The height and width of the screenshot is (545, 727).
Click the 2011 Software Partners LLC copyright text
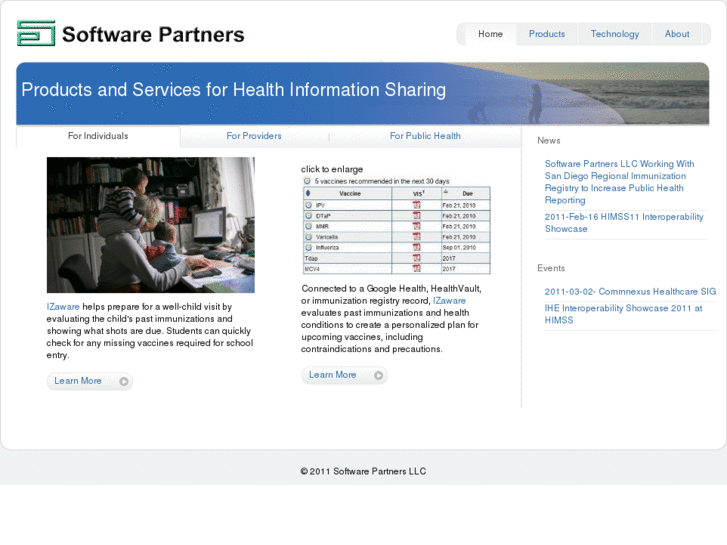(x=363, y=471)
